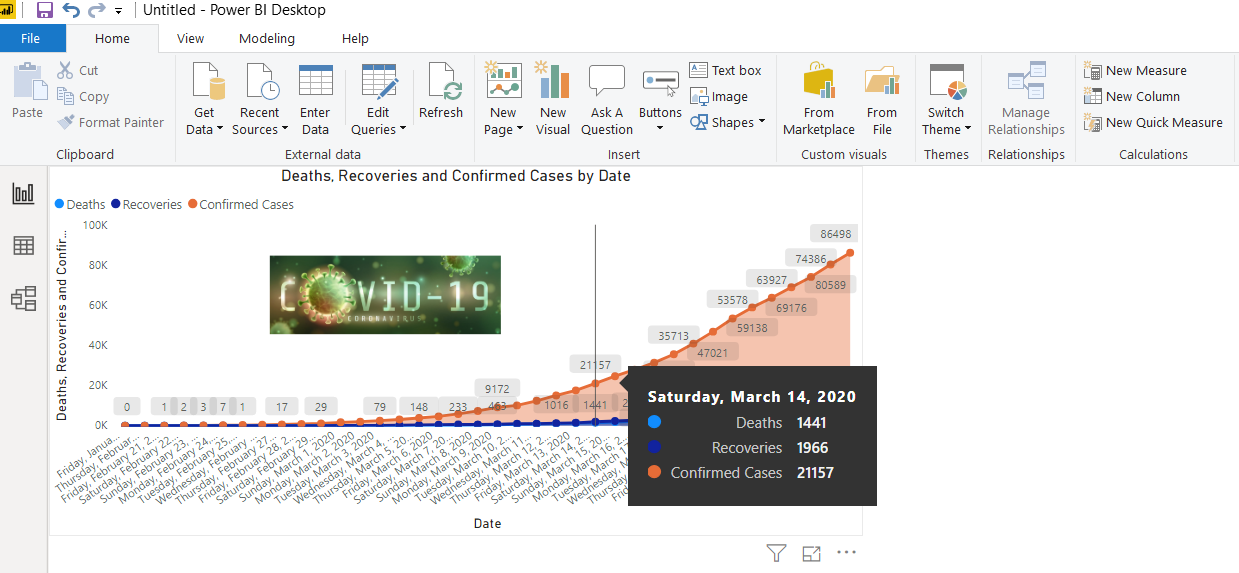Image resolution: width=1239 pixels, height=573 pixels.
Task: Click the Copy button
Action: (83, 96)
